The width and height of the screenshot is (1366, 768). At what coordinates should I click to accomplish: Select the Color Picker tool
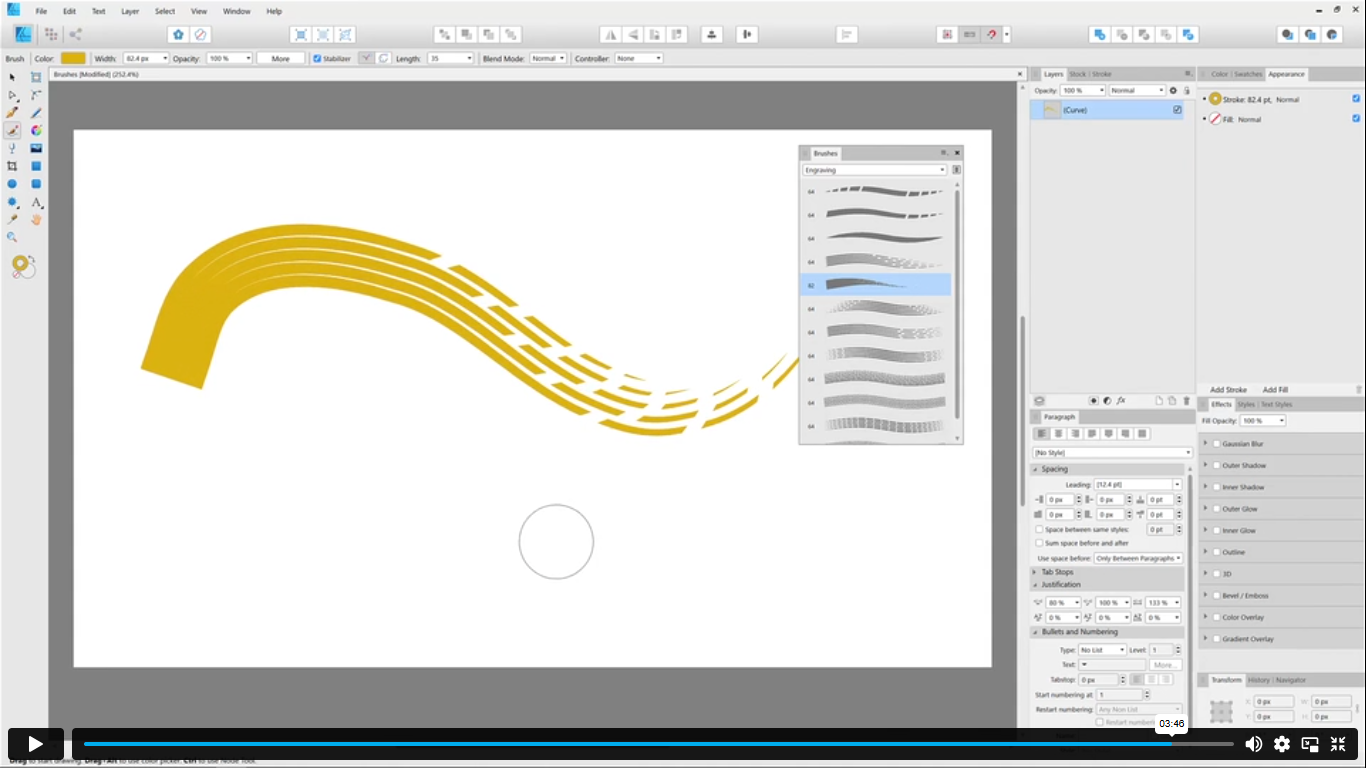(x=12, y=219)
